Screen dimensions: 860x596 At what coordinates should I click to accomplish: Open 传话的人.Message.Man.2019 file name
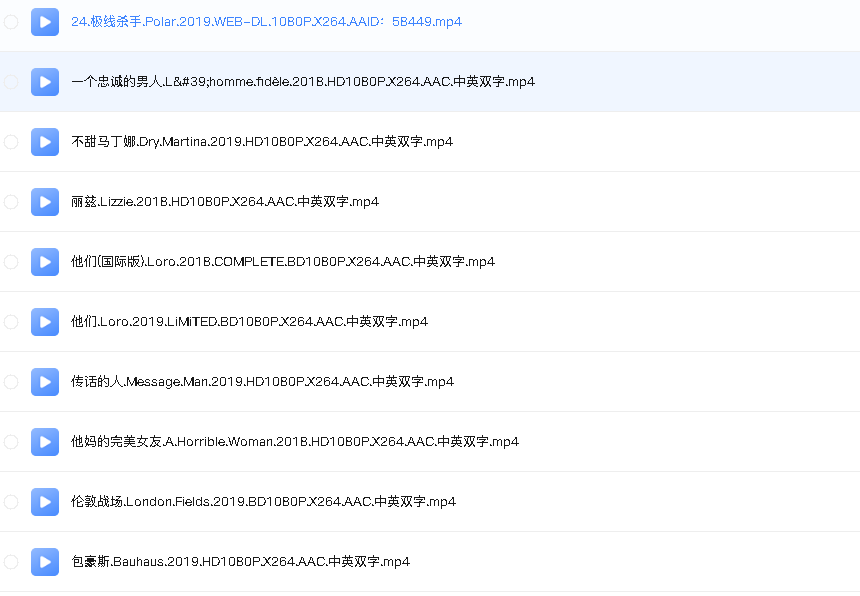(x=263, y=382)
